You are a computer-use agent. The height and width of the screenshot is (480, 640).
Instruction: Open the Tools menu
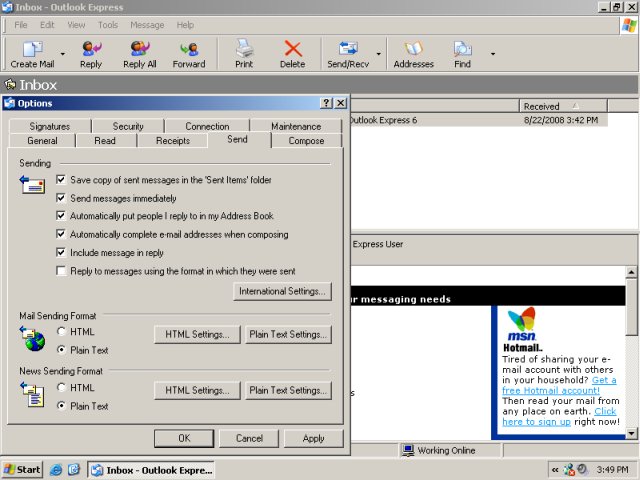coord(108,25)
